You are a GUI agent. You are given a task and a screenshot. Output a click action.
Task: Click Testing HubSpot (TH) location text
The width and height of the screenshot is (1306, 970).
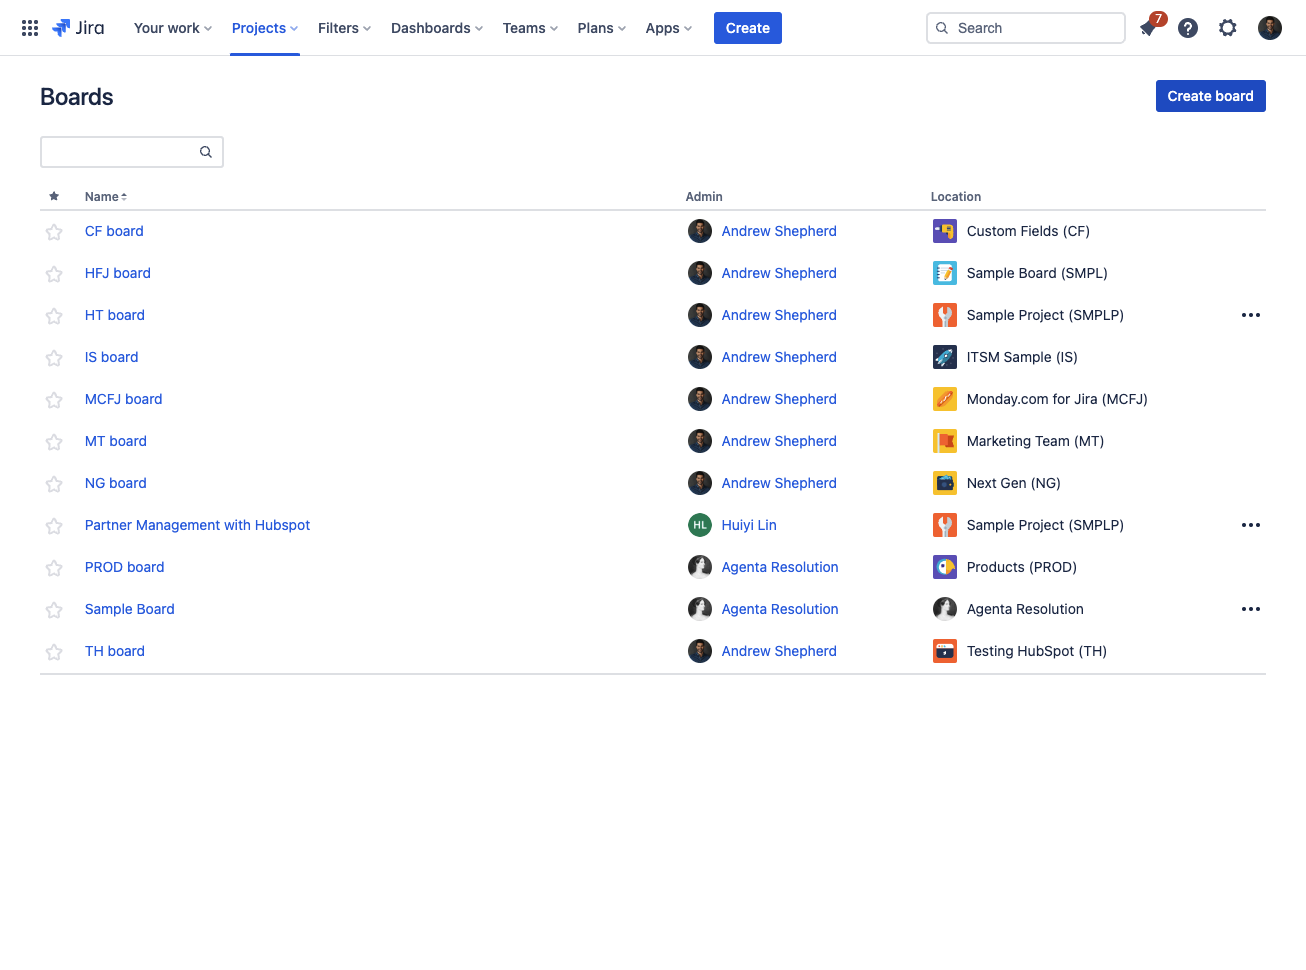[1037, 651]
